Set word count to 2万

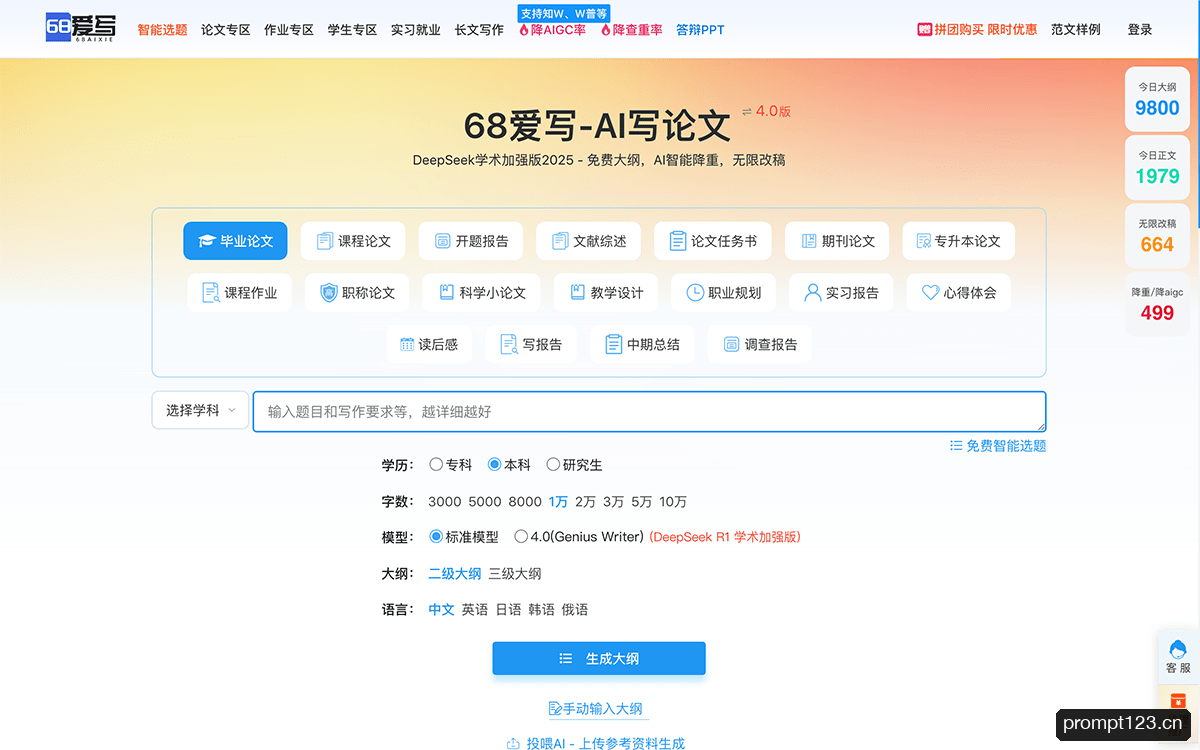585,502
